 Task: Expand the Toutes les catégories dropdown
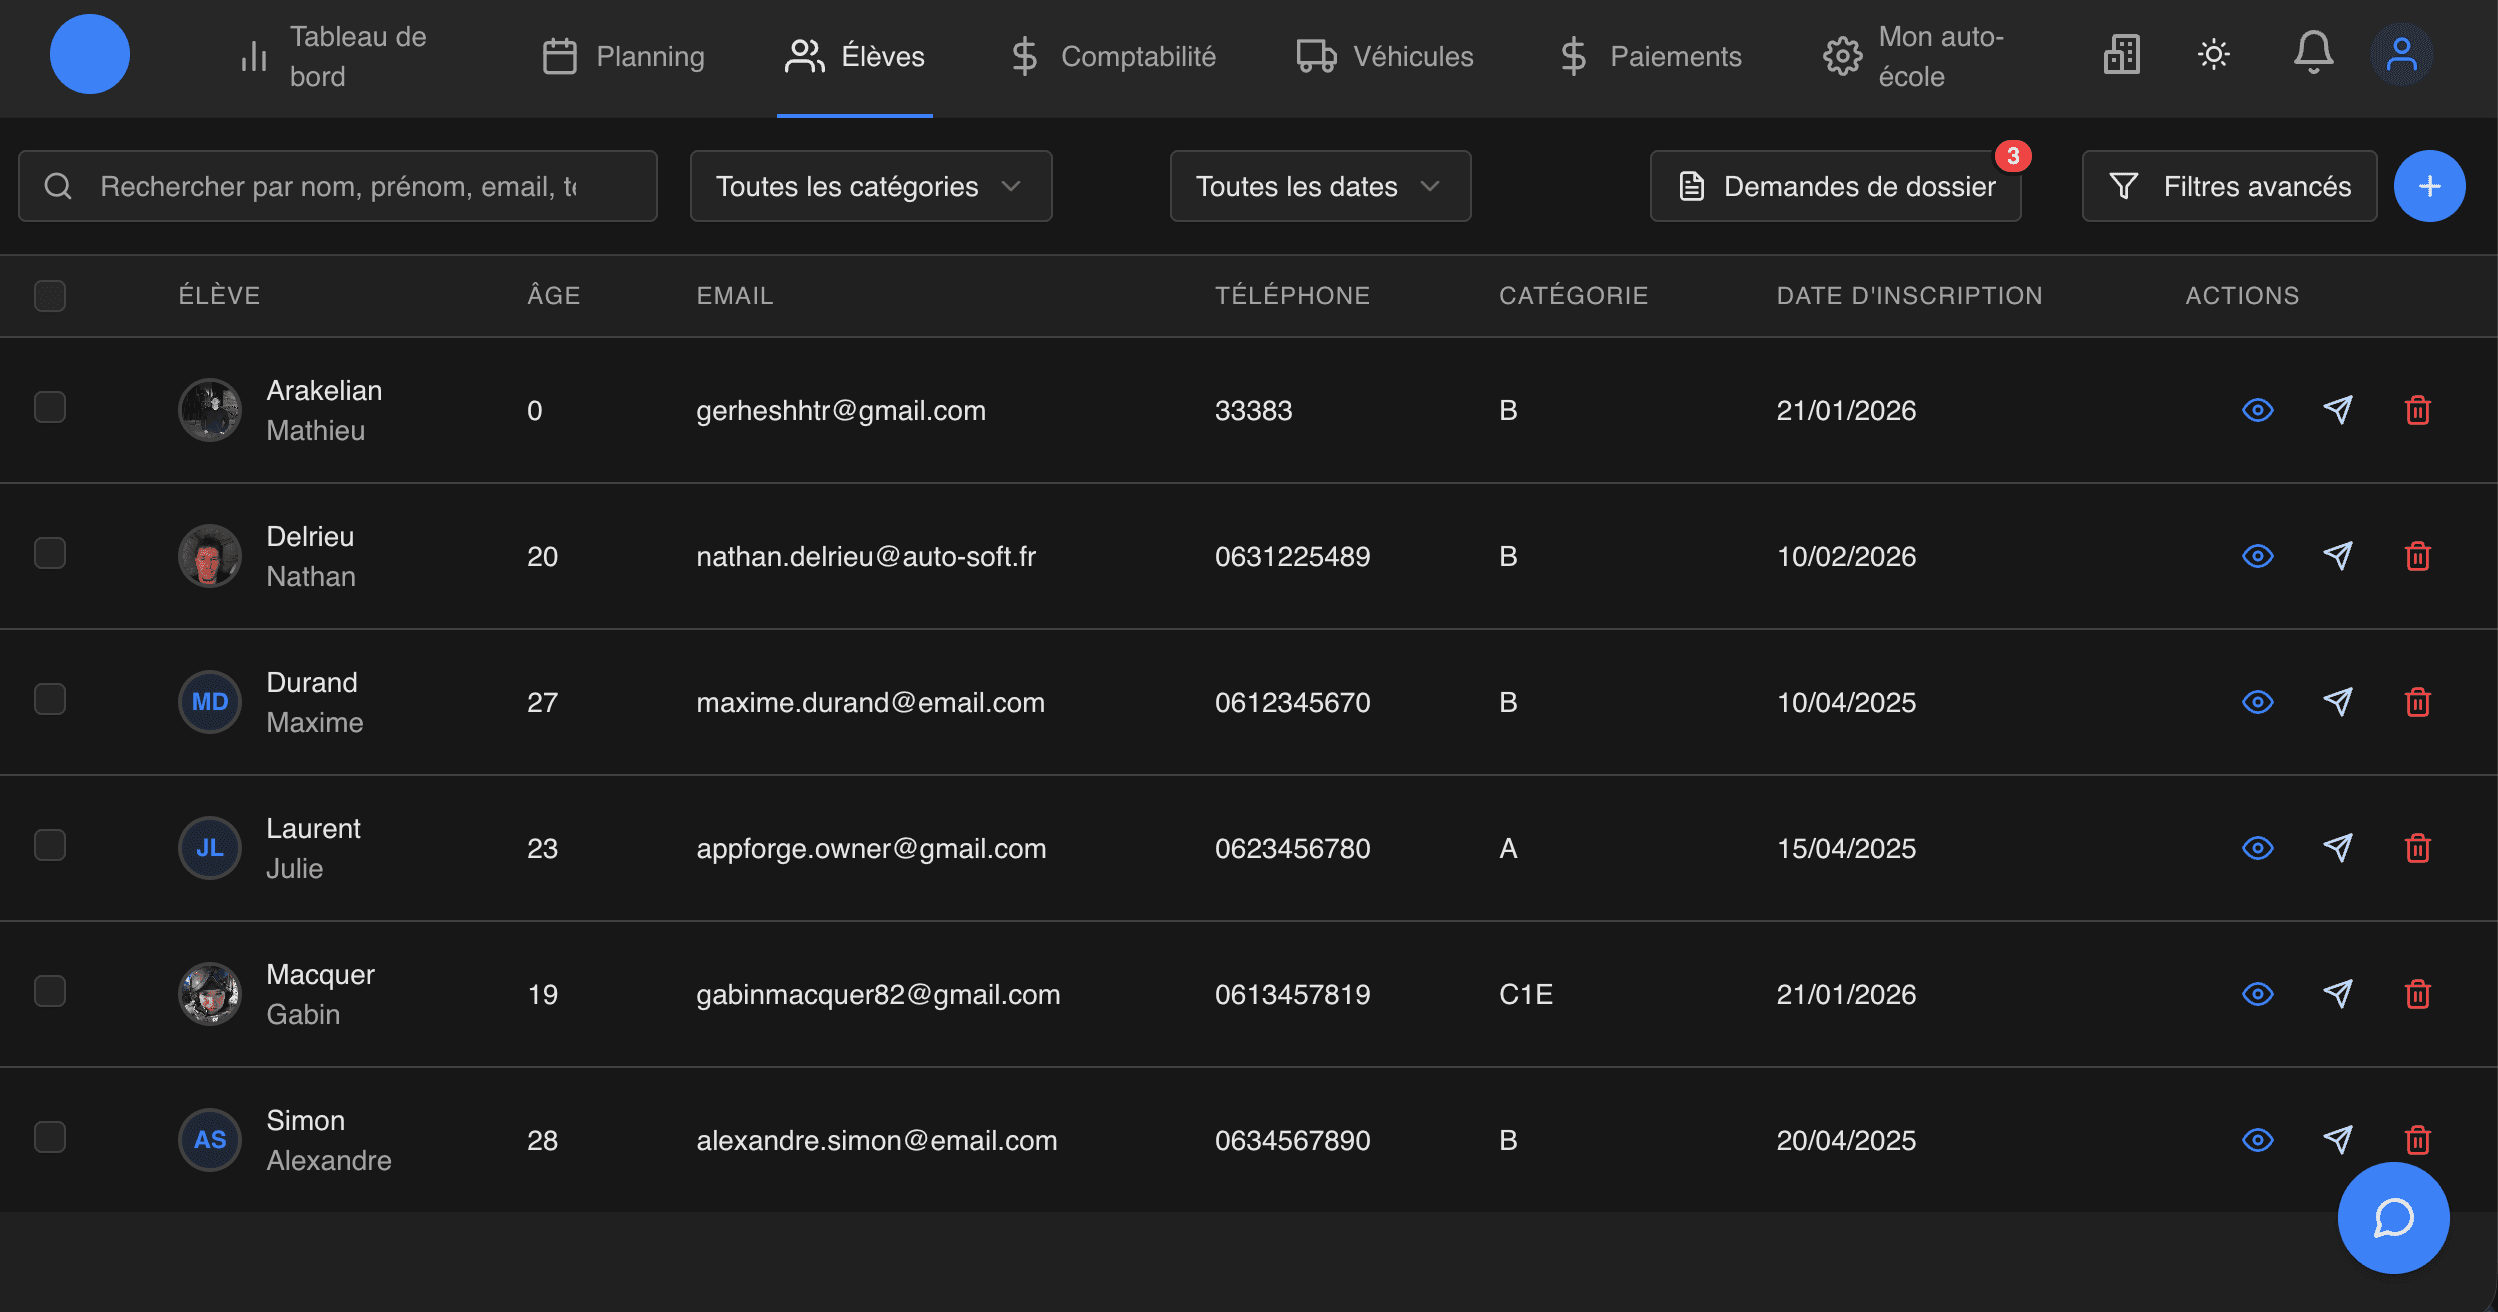(870, 186)
